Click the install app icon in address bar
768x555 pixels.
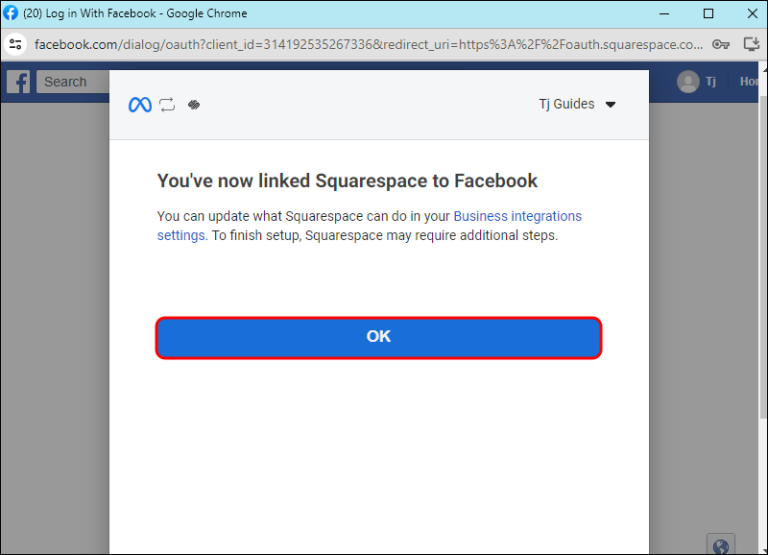pyautogui.click(x=752, y=44)
